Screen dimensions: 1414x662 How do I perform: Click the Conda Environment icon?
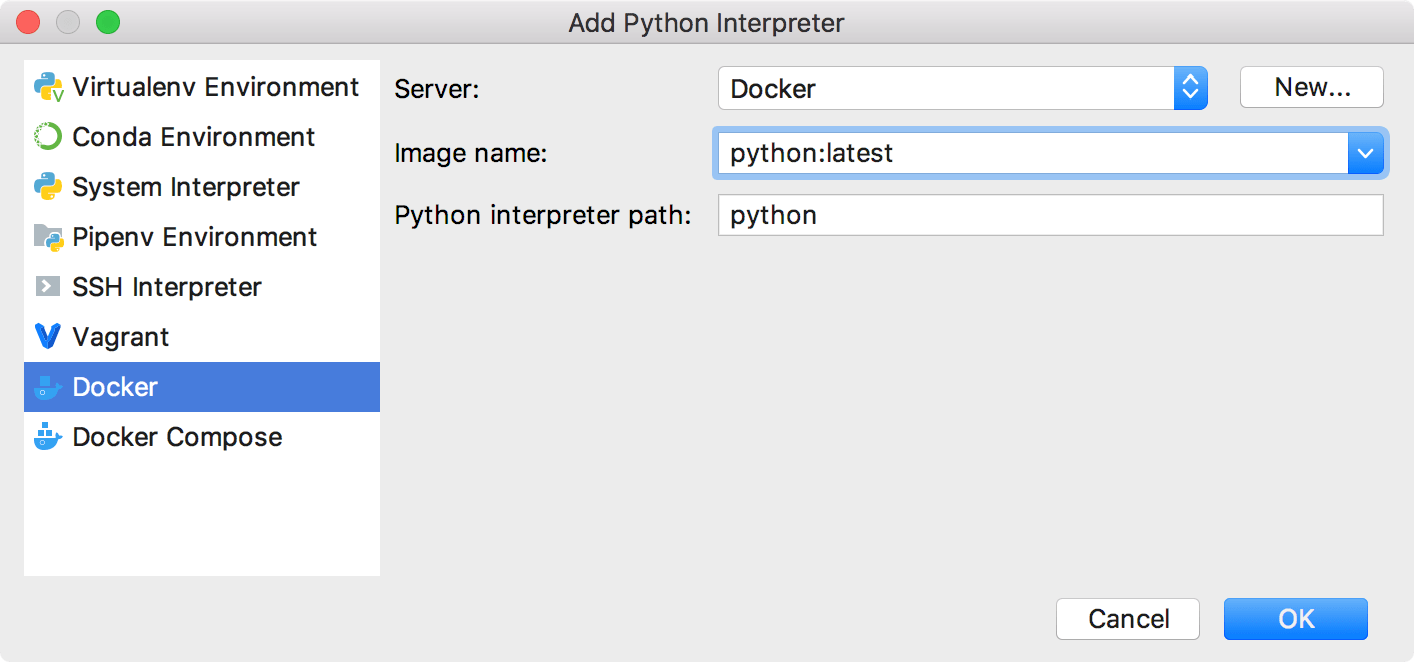click(x=47, y=137)
